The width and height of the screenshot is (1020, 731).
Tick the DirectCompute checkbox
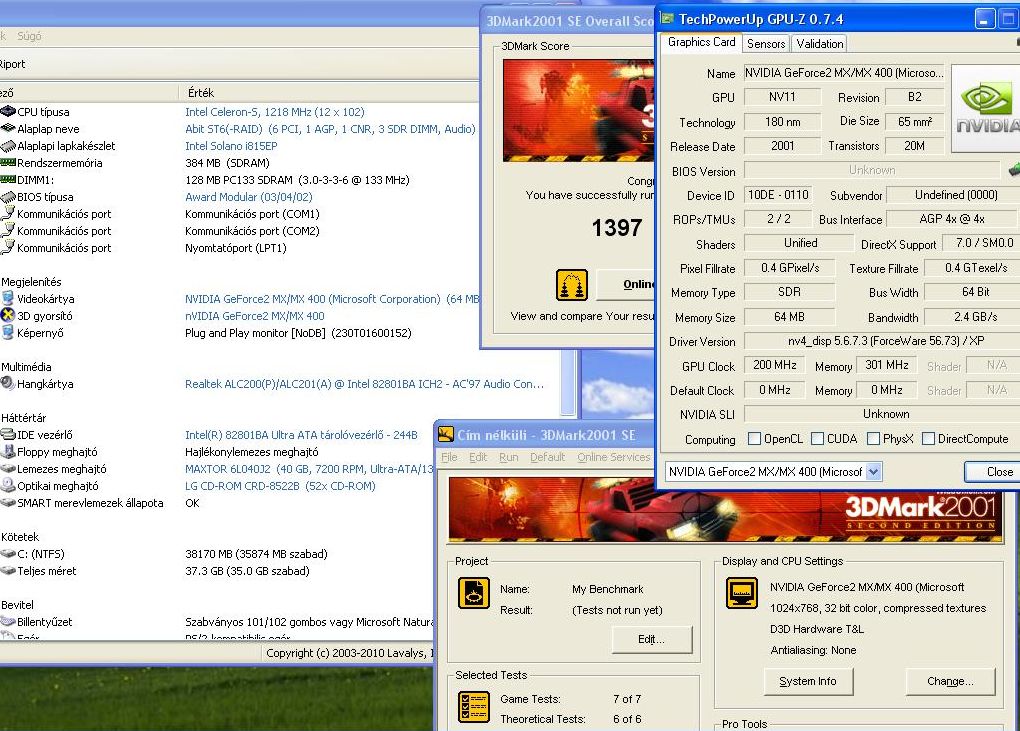[928, 439]
